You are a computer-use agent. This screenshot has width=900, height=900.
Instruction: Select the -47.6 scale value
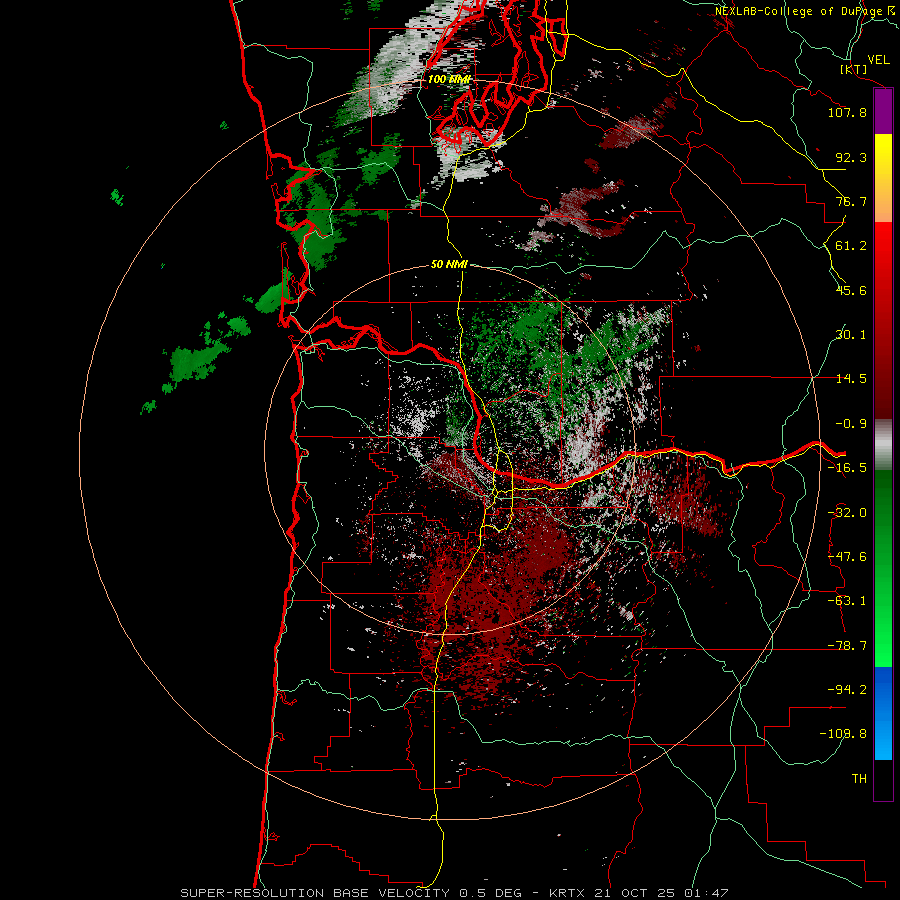[x=847, y=557]
